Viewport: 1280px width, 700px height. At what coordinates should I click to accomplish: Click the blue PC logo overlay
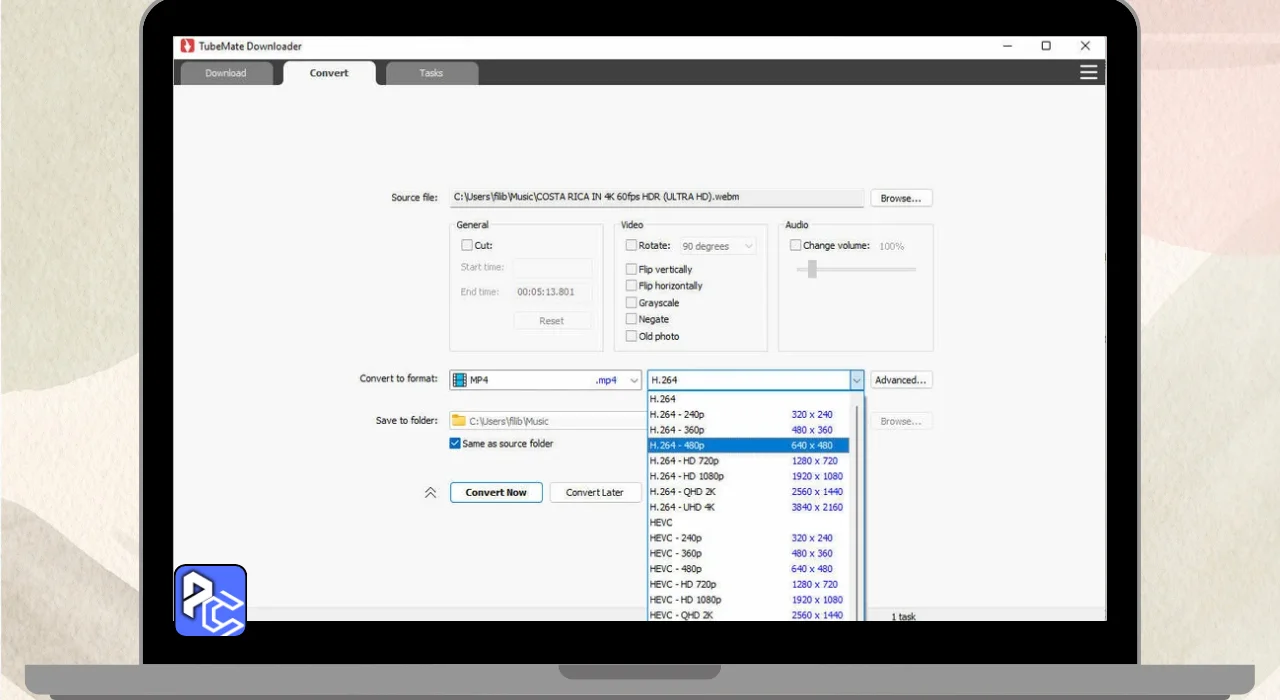coord(210,600)
